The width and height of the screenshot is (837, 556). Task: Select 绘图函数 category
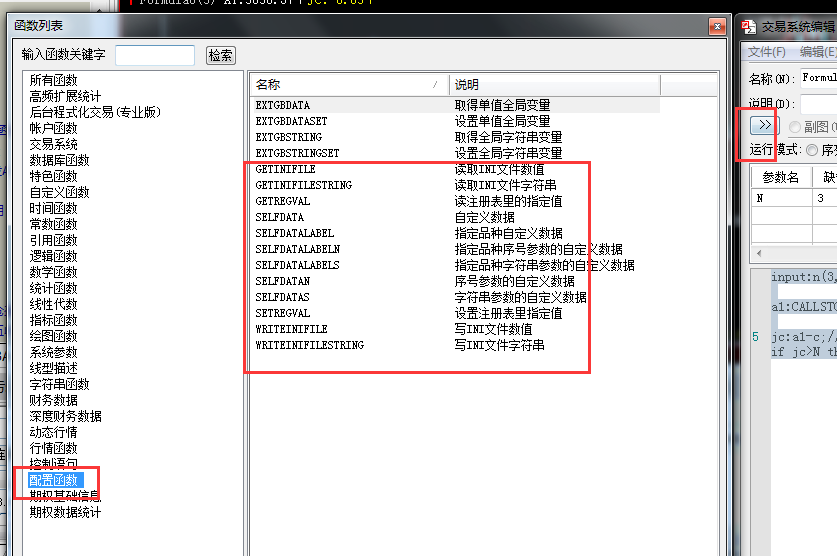53,336
